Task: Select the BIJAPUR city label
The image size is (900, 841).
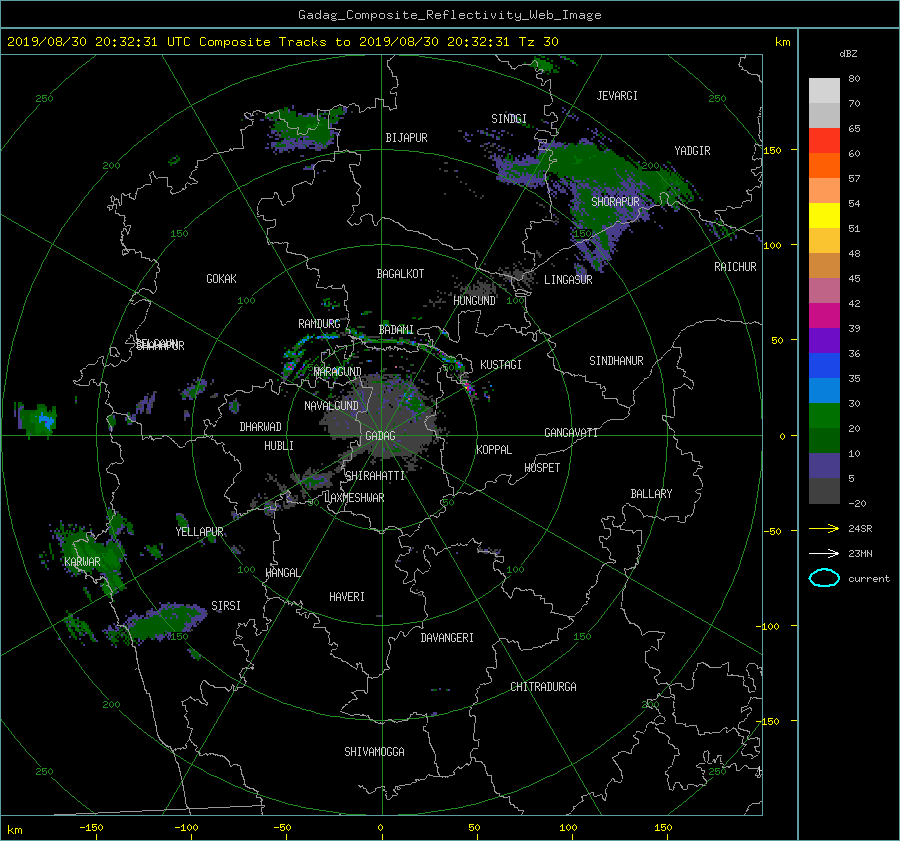Action: 406,138
